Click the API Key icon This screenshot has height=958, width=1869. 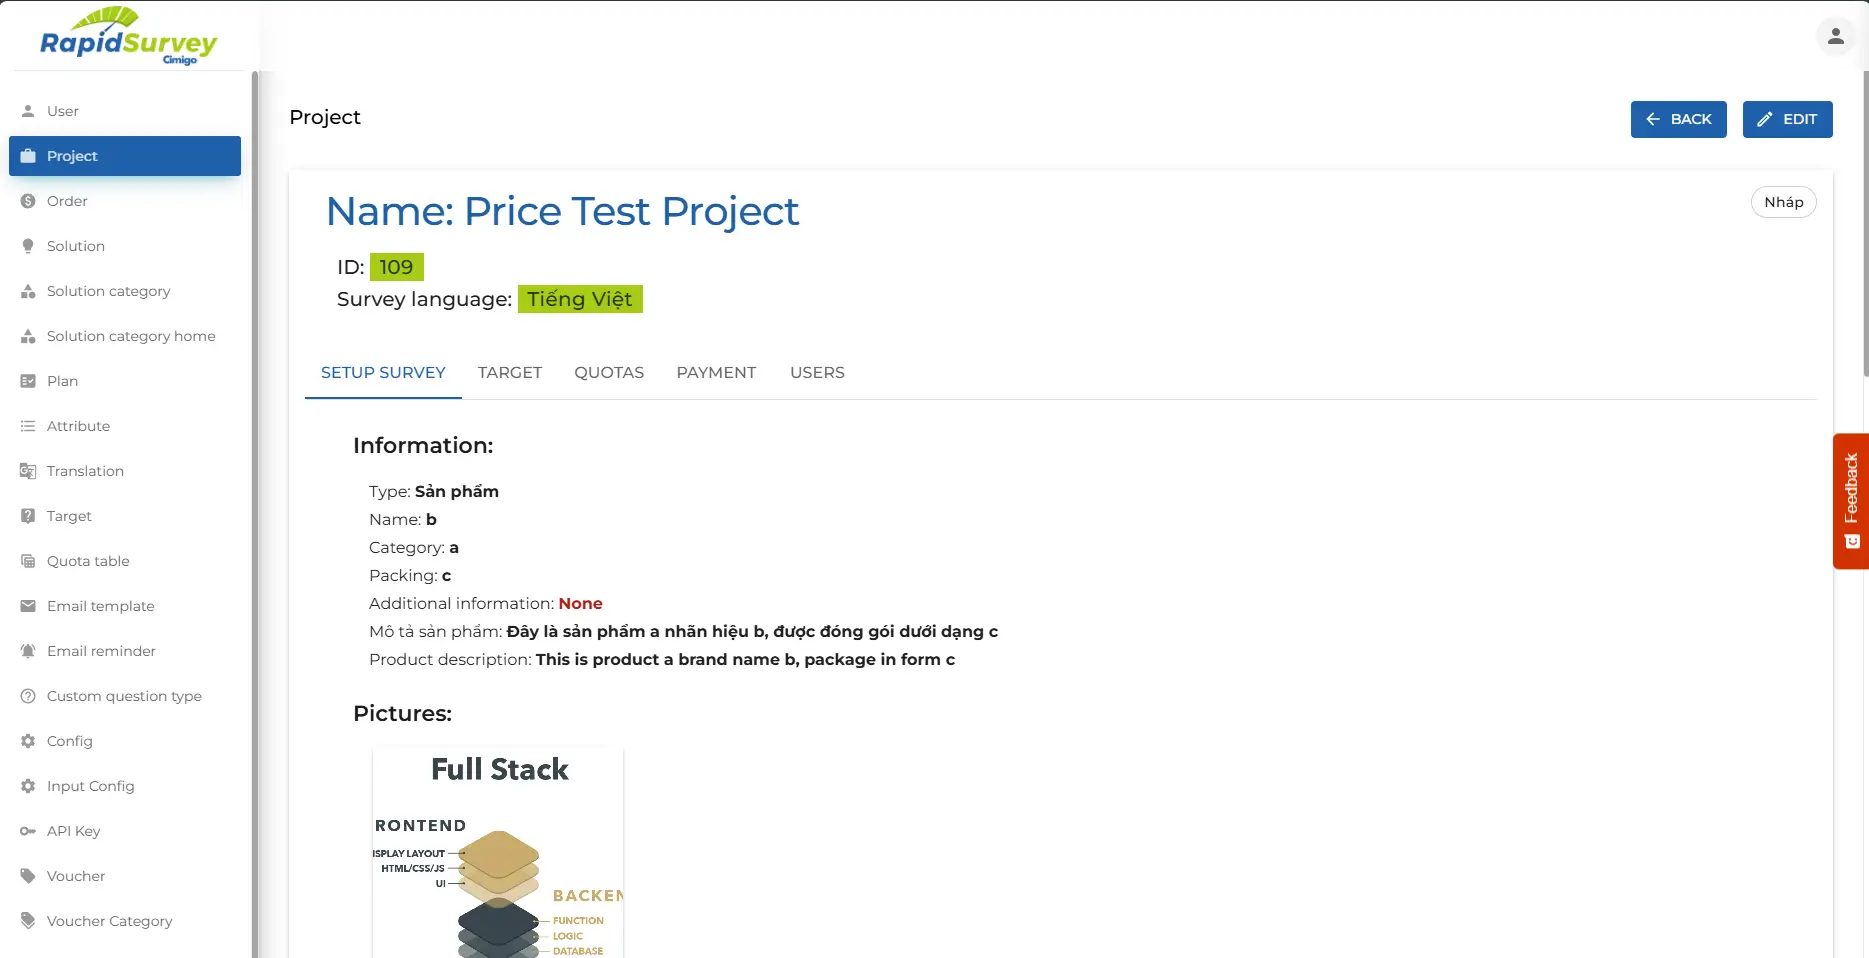pos(28,831)
